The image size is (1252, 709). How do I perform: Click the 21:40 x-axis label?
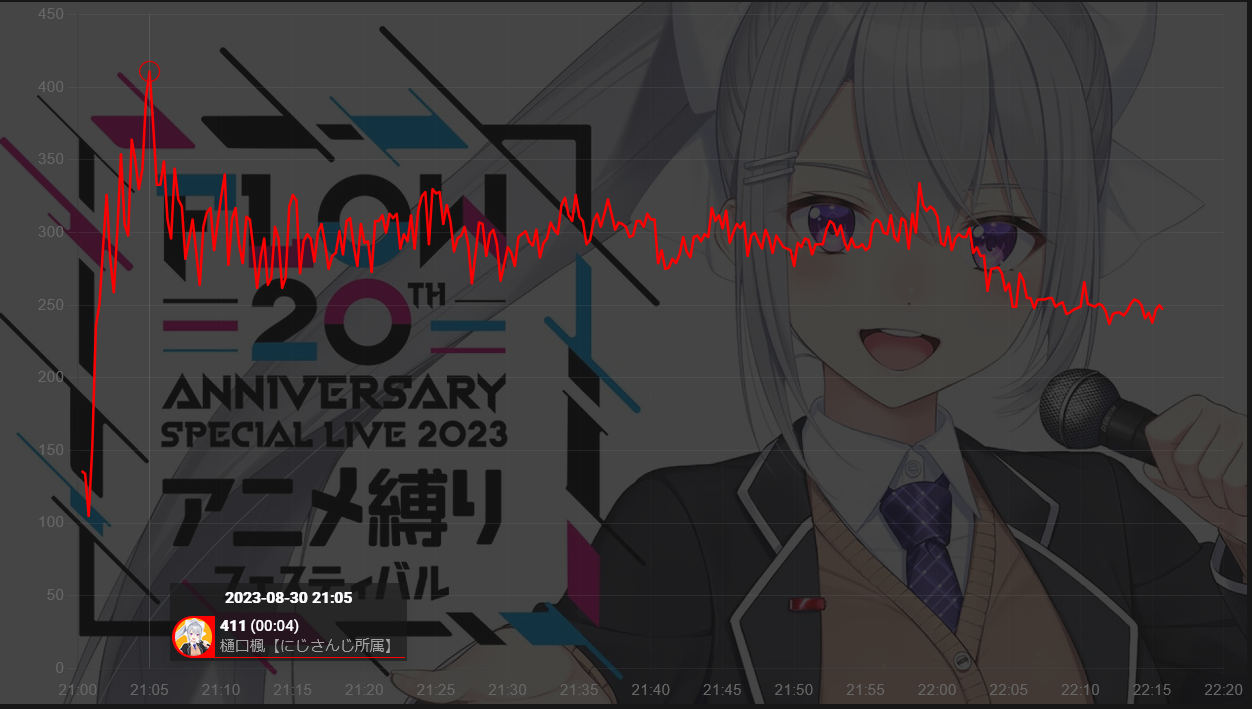651,690
